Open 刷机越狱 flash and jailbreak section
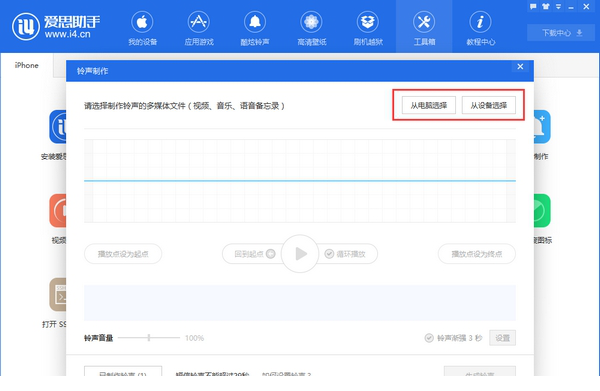 point(368,29)
